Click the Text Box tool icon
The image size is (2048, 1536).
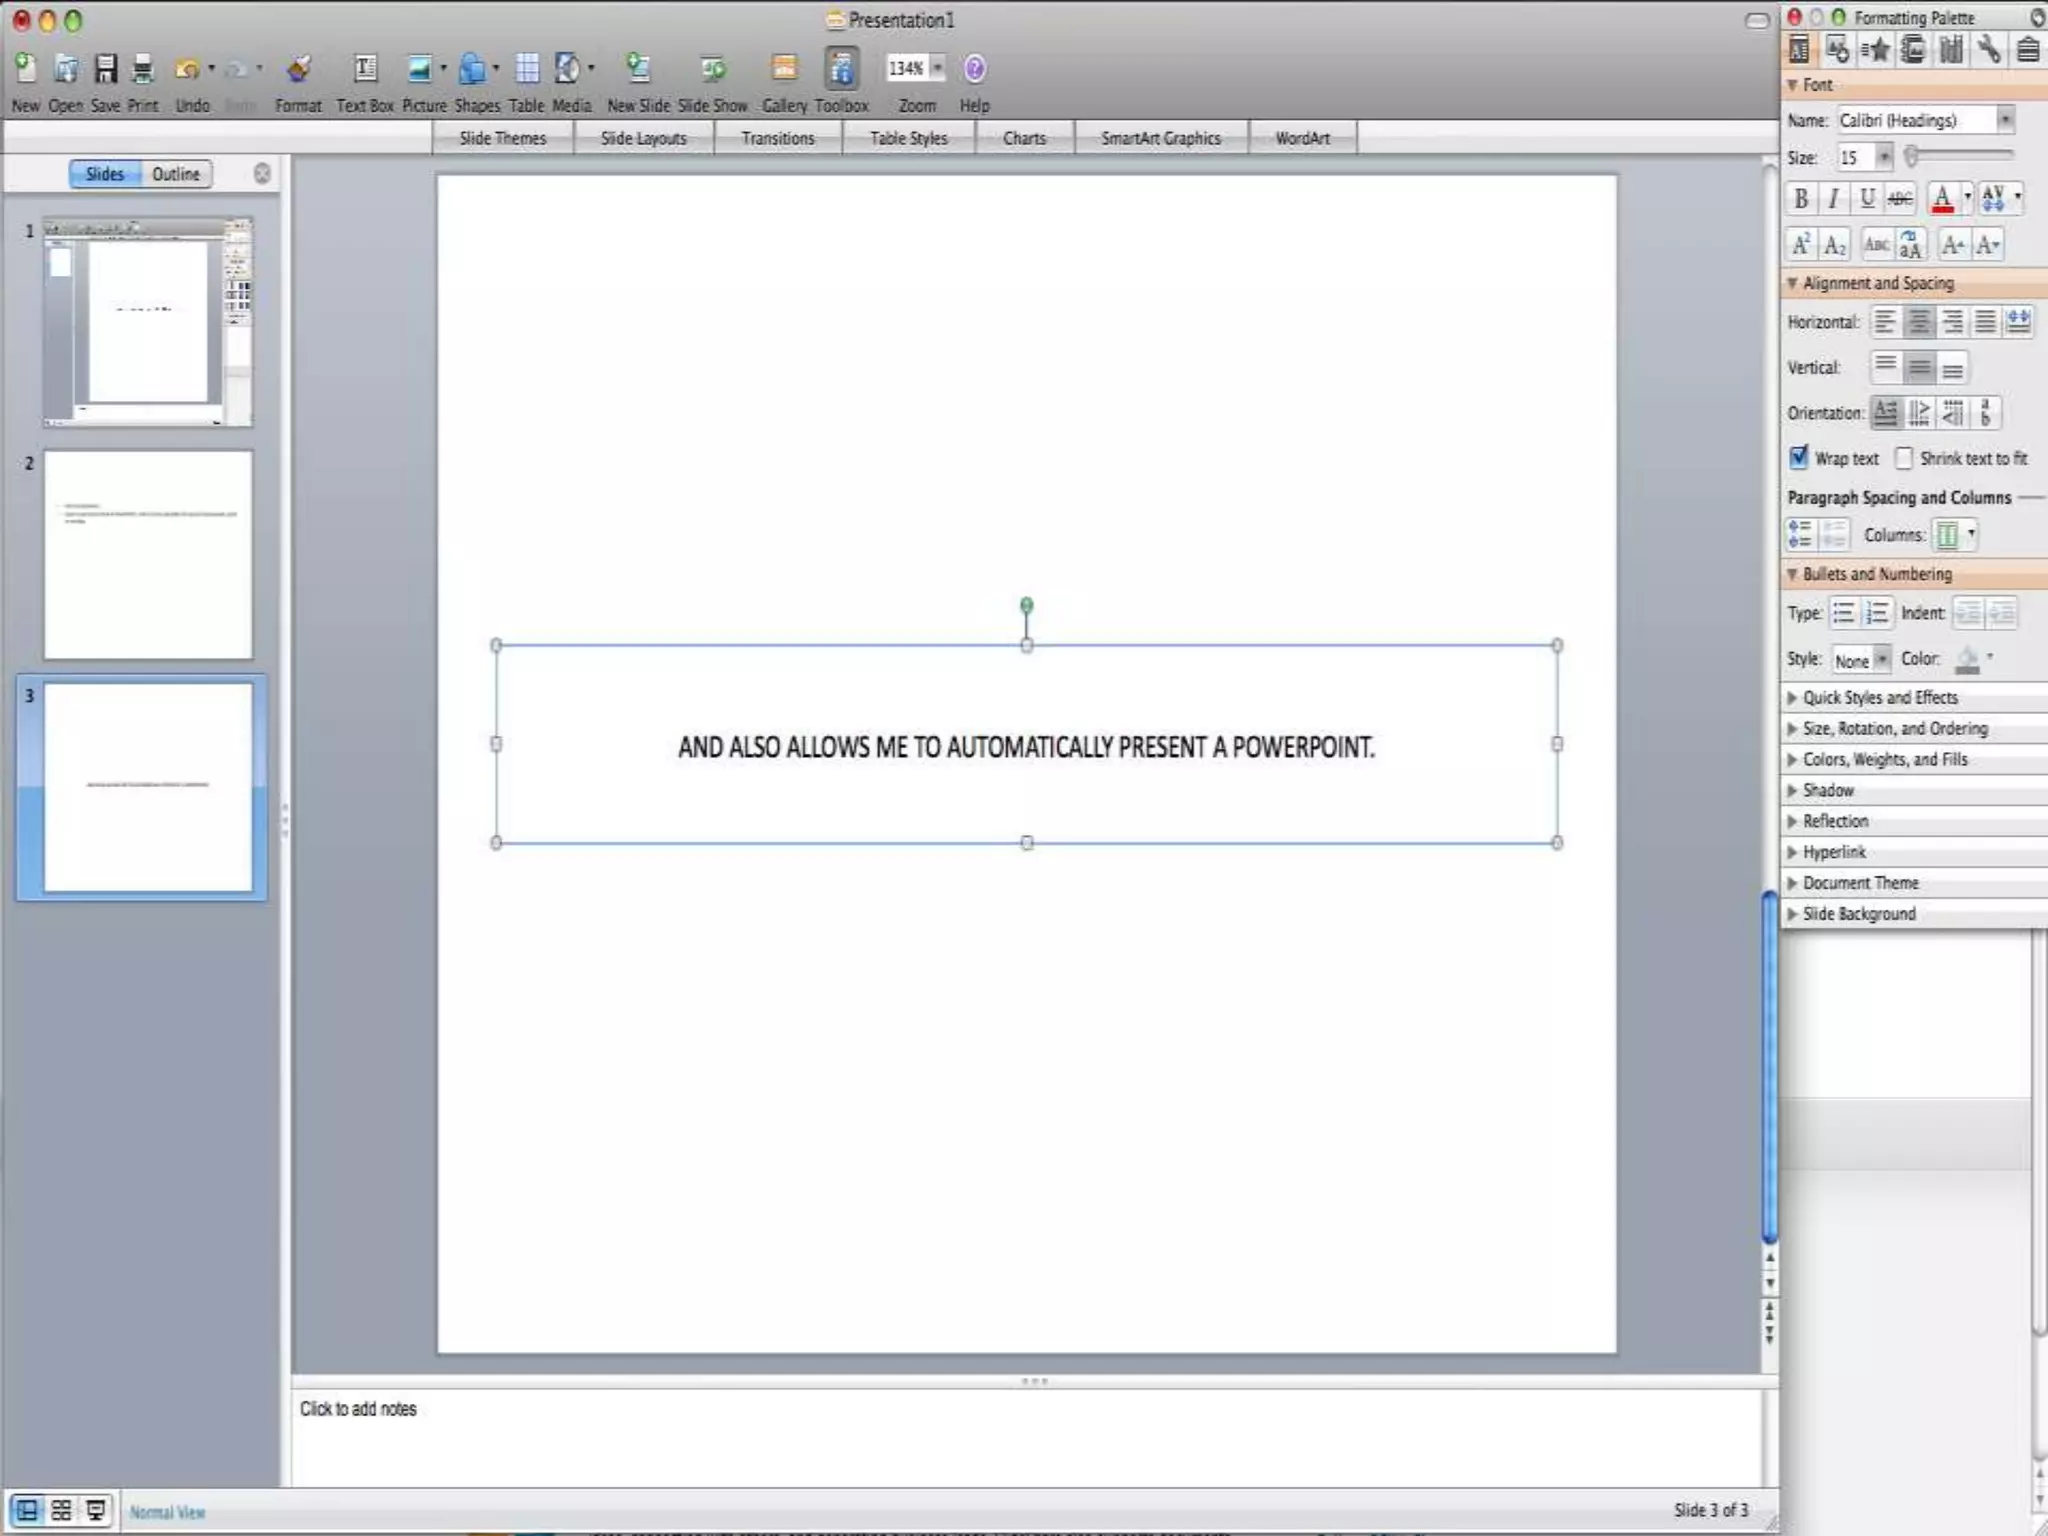coord(365,69)
